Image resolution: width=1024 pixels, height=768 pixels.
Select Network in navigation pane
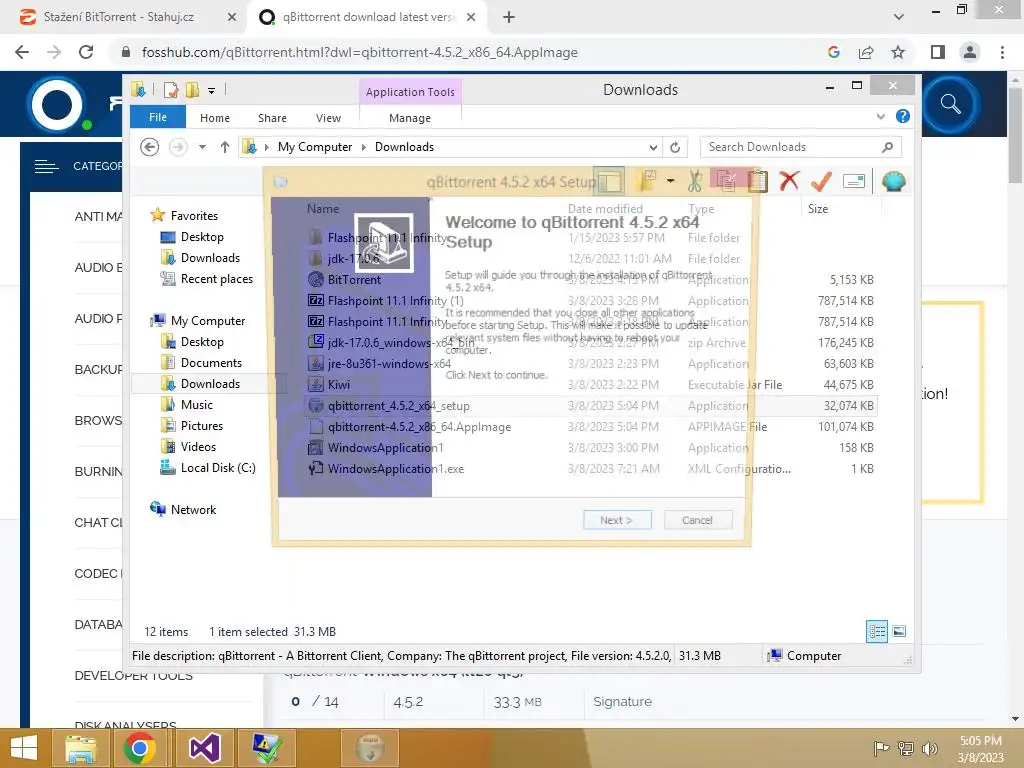[x=193, y=509]
